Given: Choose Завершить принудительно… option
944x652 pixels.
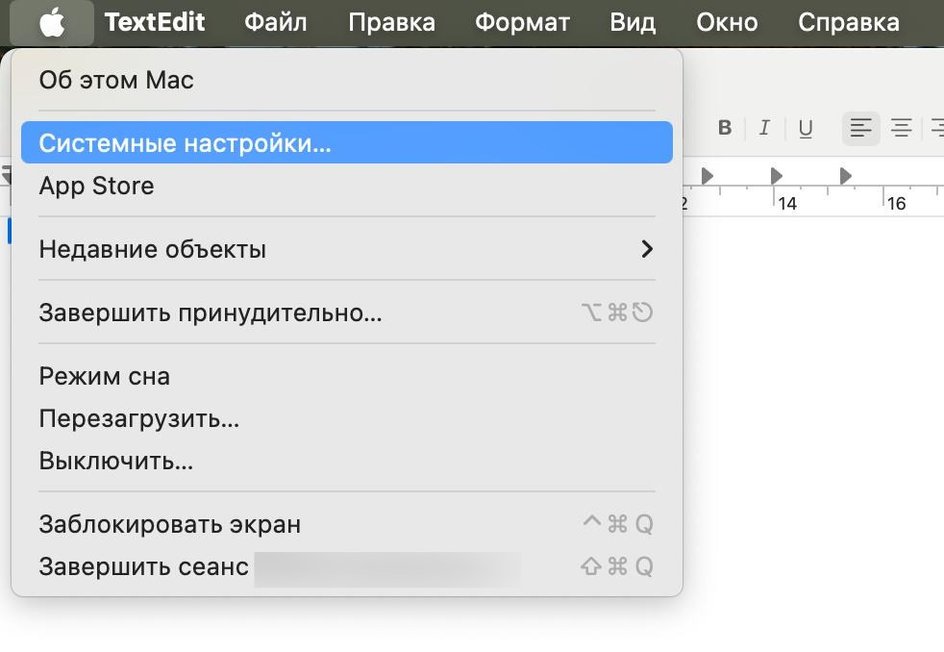Looking at the screenshot, I should click(x=347, y=312).
